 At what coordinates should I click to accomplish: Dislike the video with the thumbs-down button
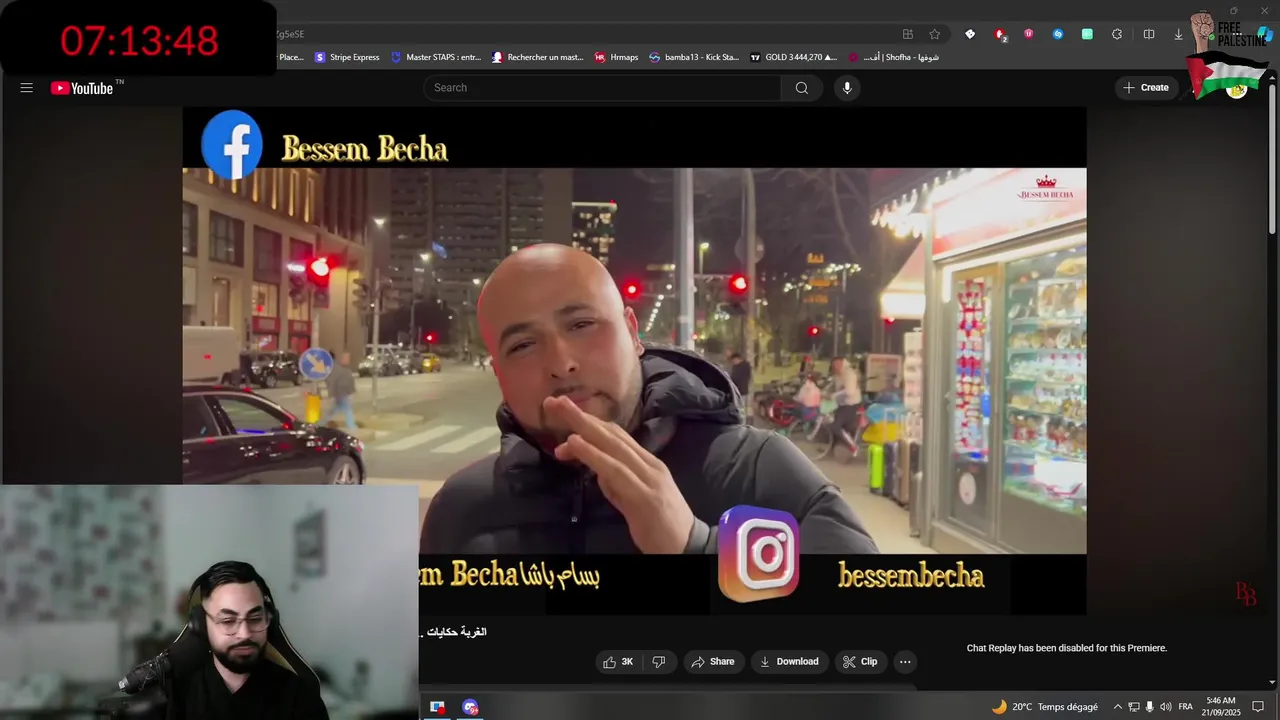pos(658,662)
